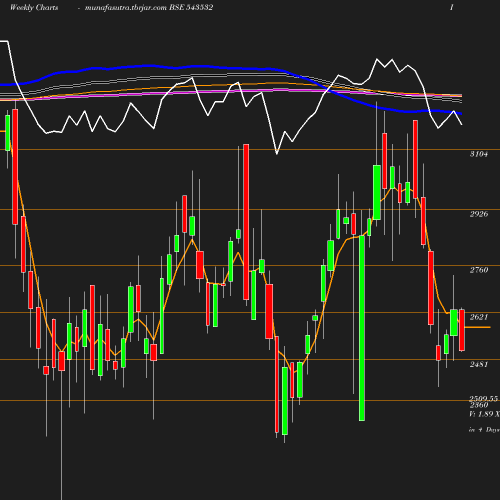Screen dimensions: 500x500
Task: Click the 2481 price level label
Action: (x=479, y=364)
